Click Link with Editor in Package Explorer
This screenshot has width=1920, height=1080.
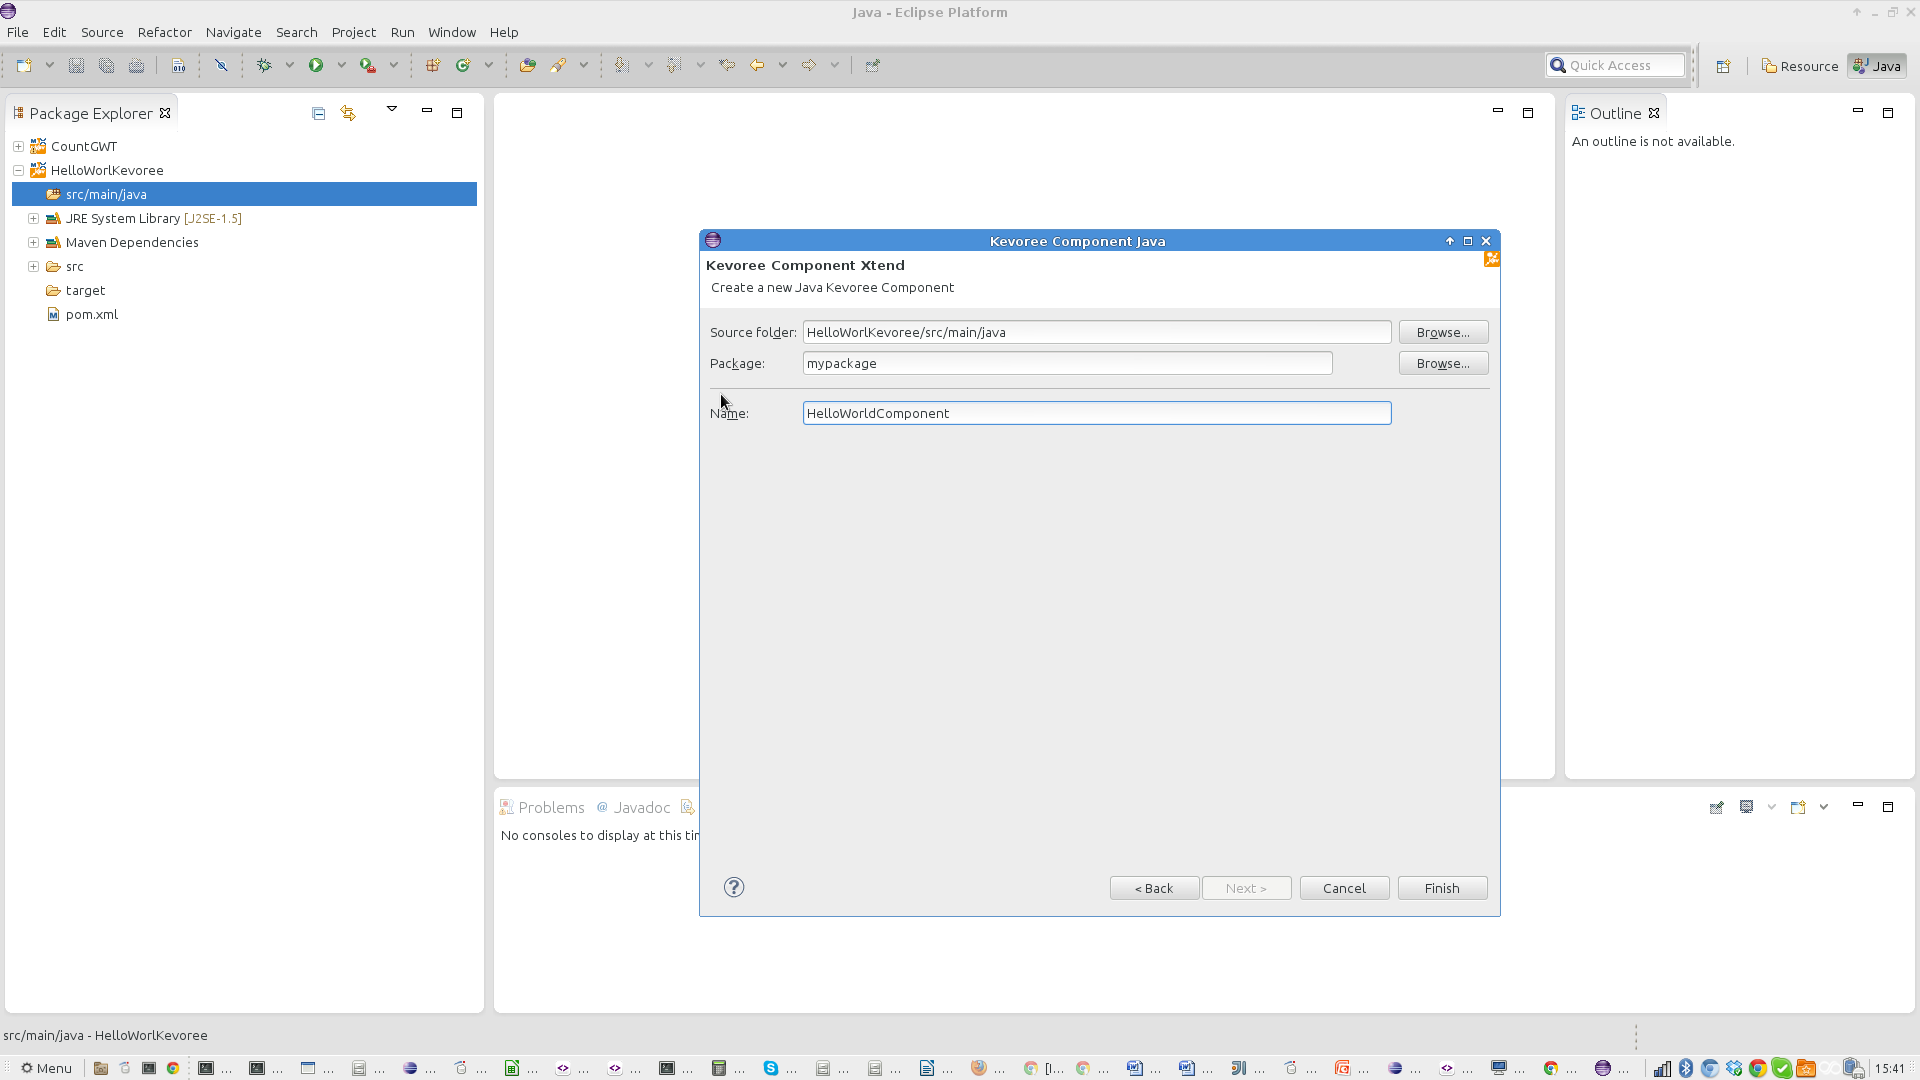[348, 113]
